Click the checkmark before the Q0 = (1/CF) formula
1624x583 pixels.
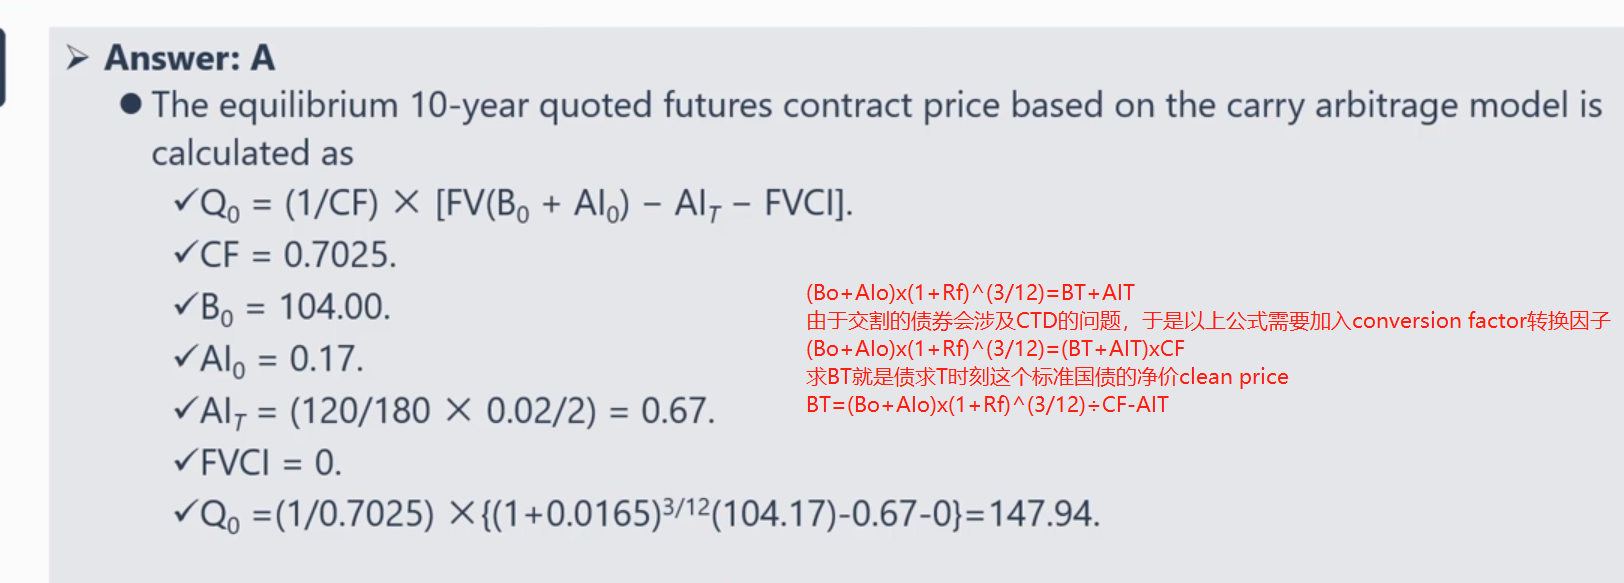point(185,201)
